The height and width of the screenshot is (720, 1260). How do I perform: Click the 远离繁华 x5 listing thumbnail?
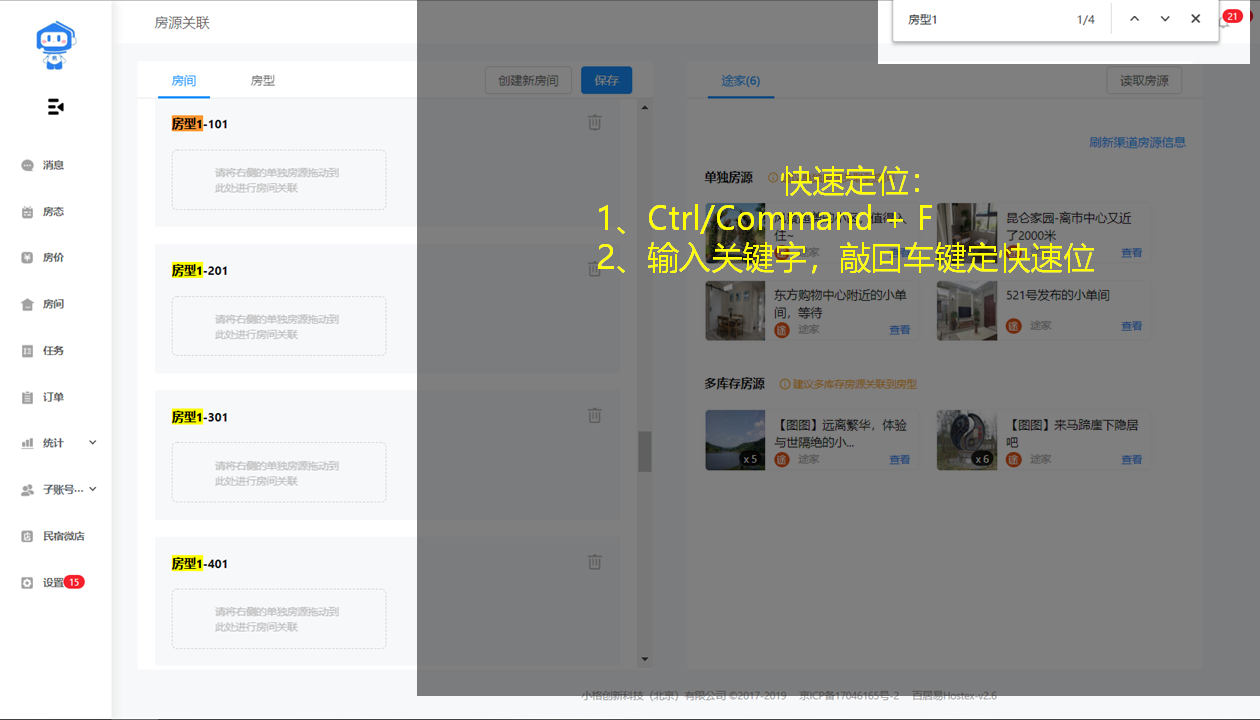coord(735,440)
